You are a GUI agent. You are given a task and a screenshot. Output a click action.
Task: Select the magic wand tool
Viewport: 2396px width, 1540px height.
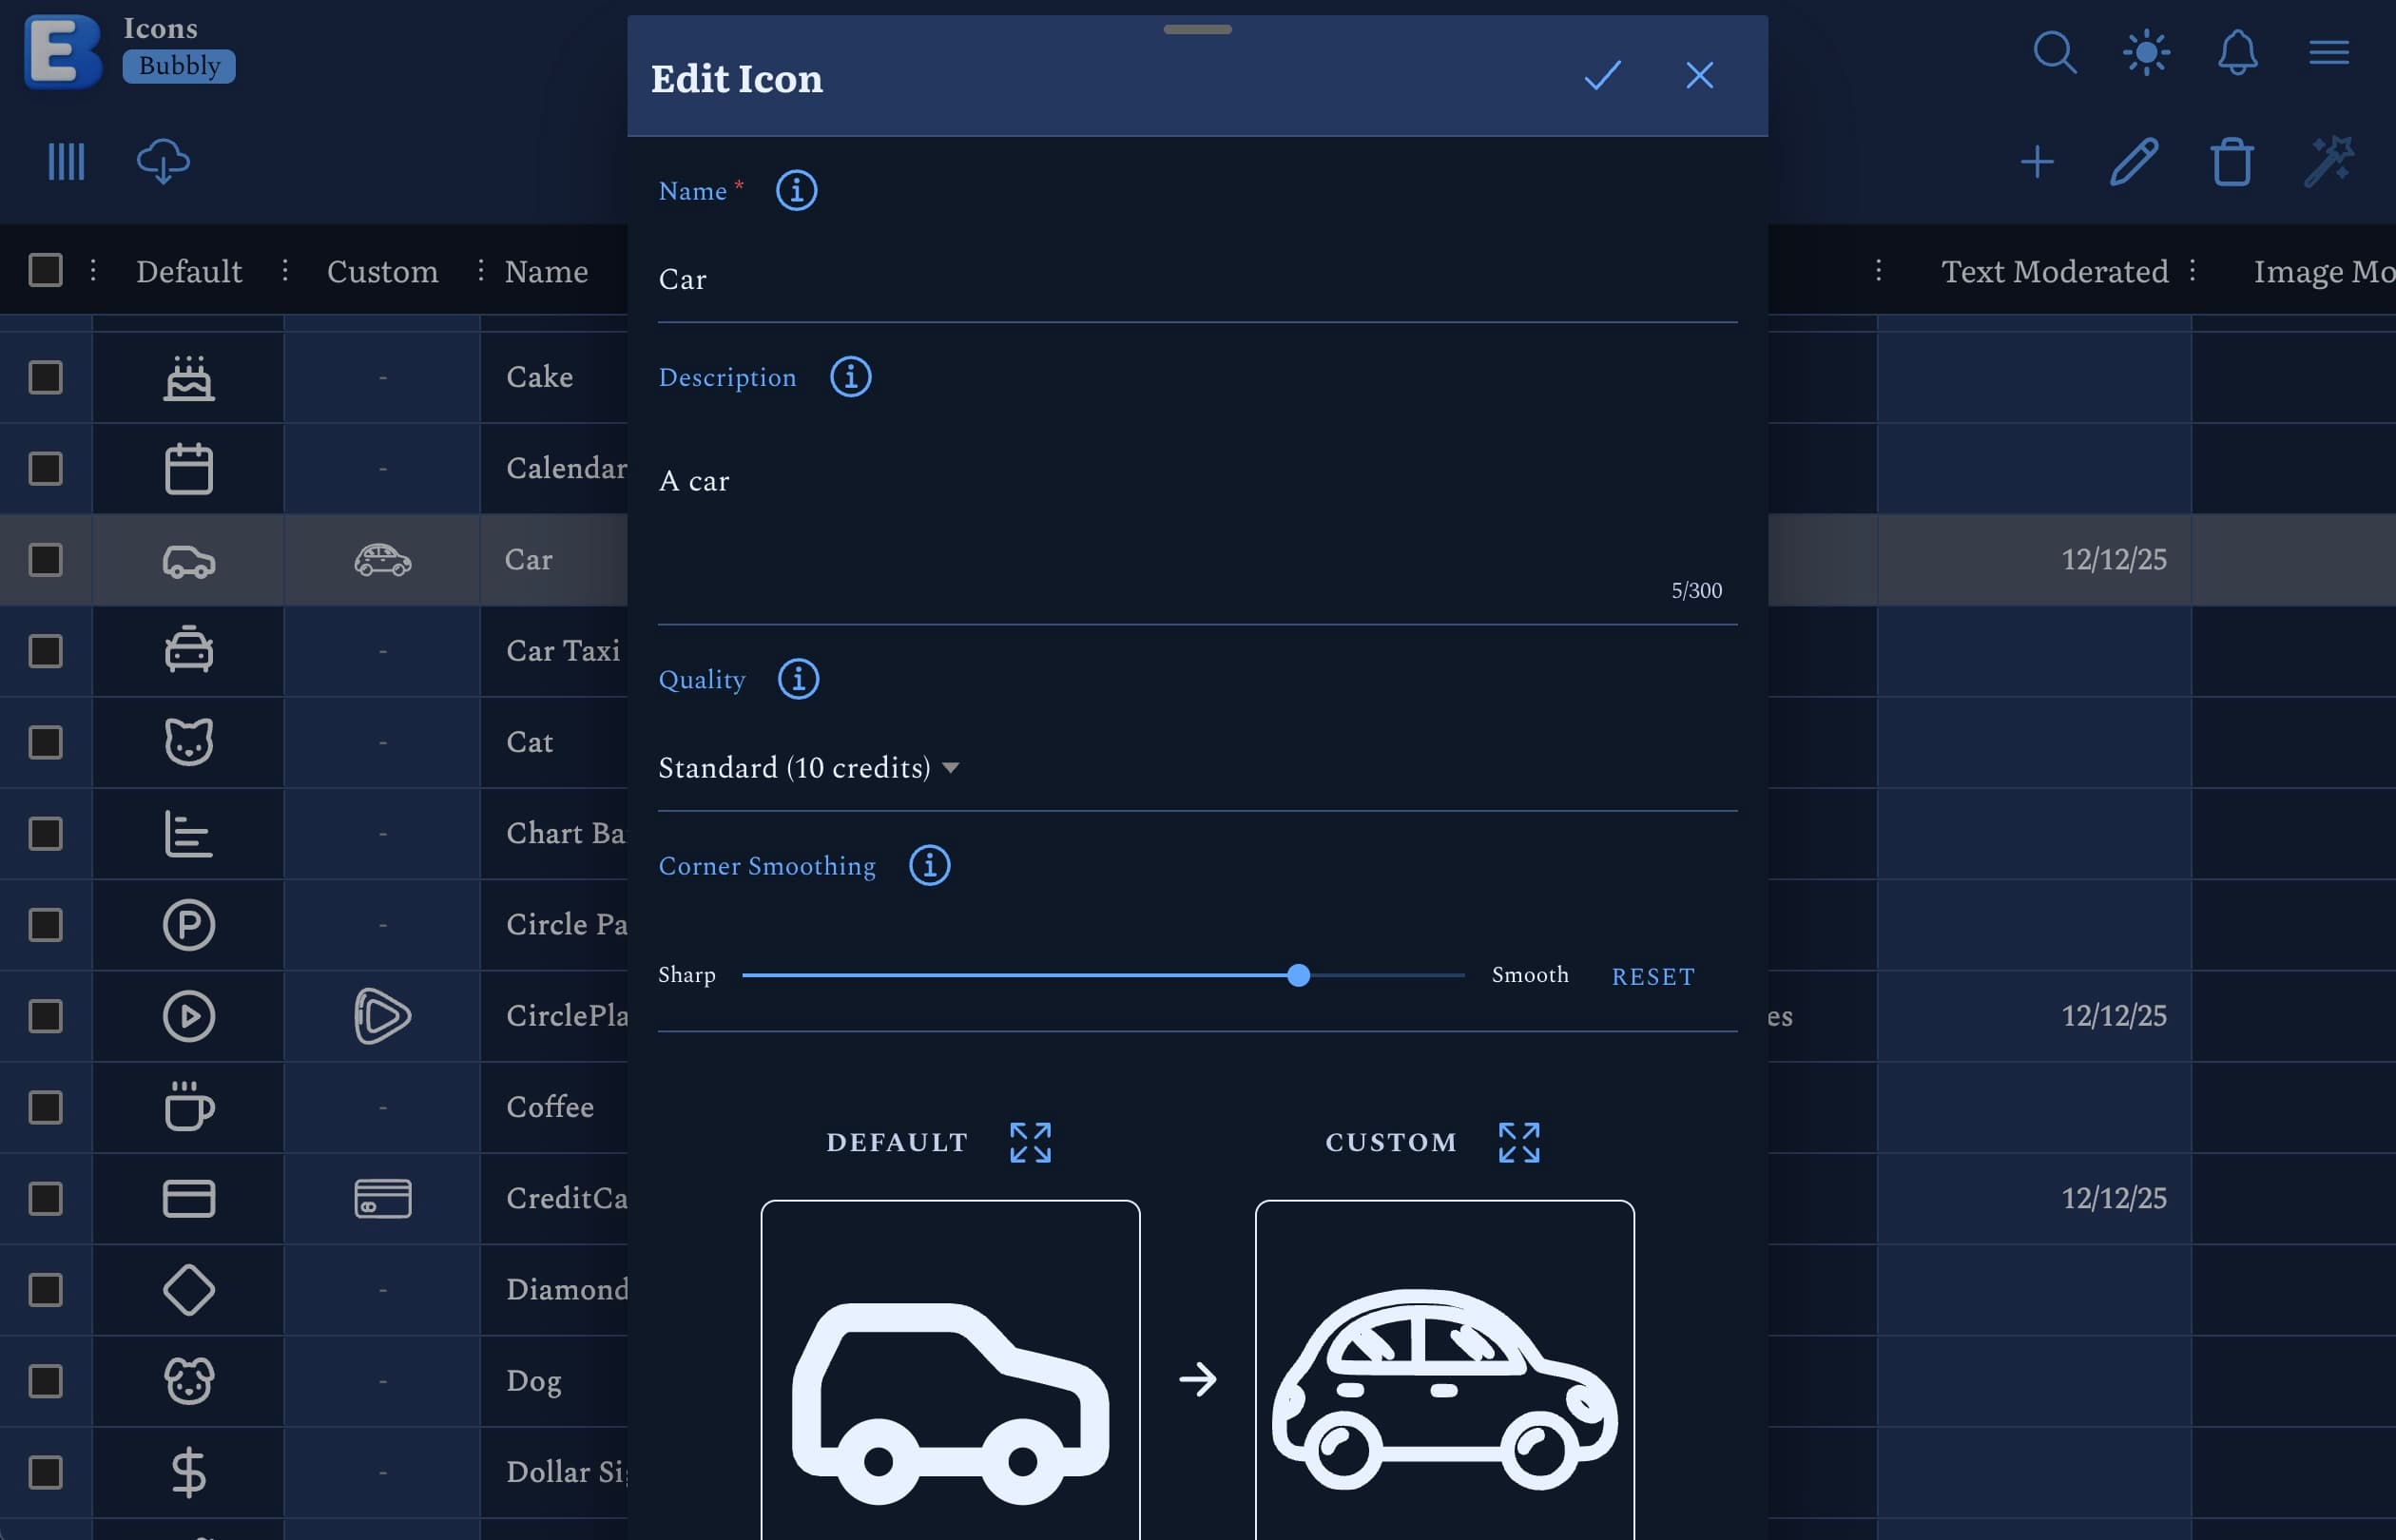[2330, 160]
